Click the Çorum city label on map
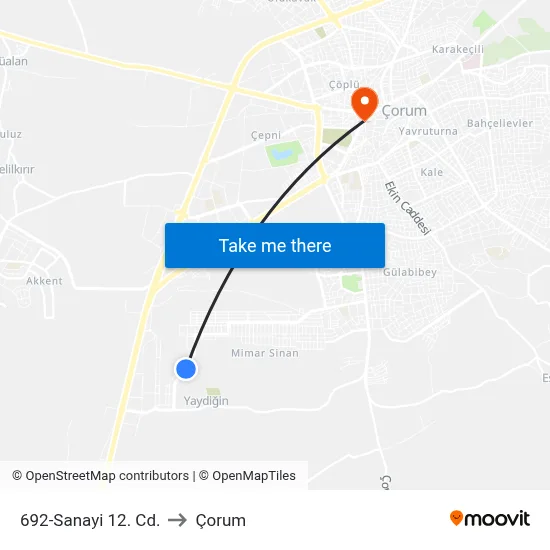The image size is (550, 550). click(x=404, y=111)
